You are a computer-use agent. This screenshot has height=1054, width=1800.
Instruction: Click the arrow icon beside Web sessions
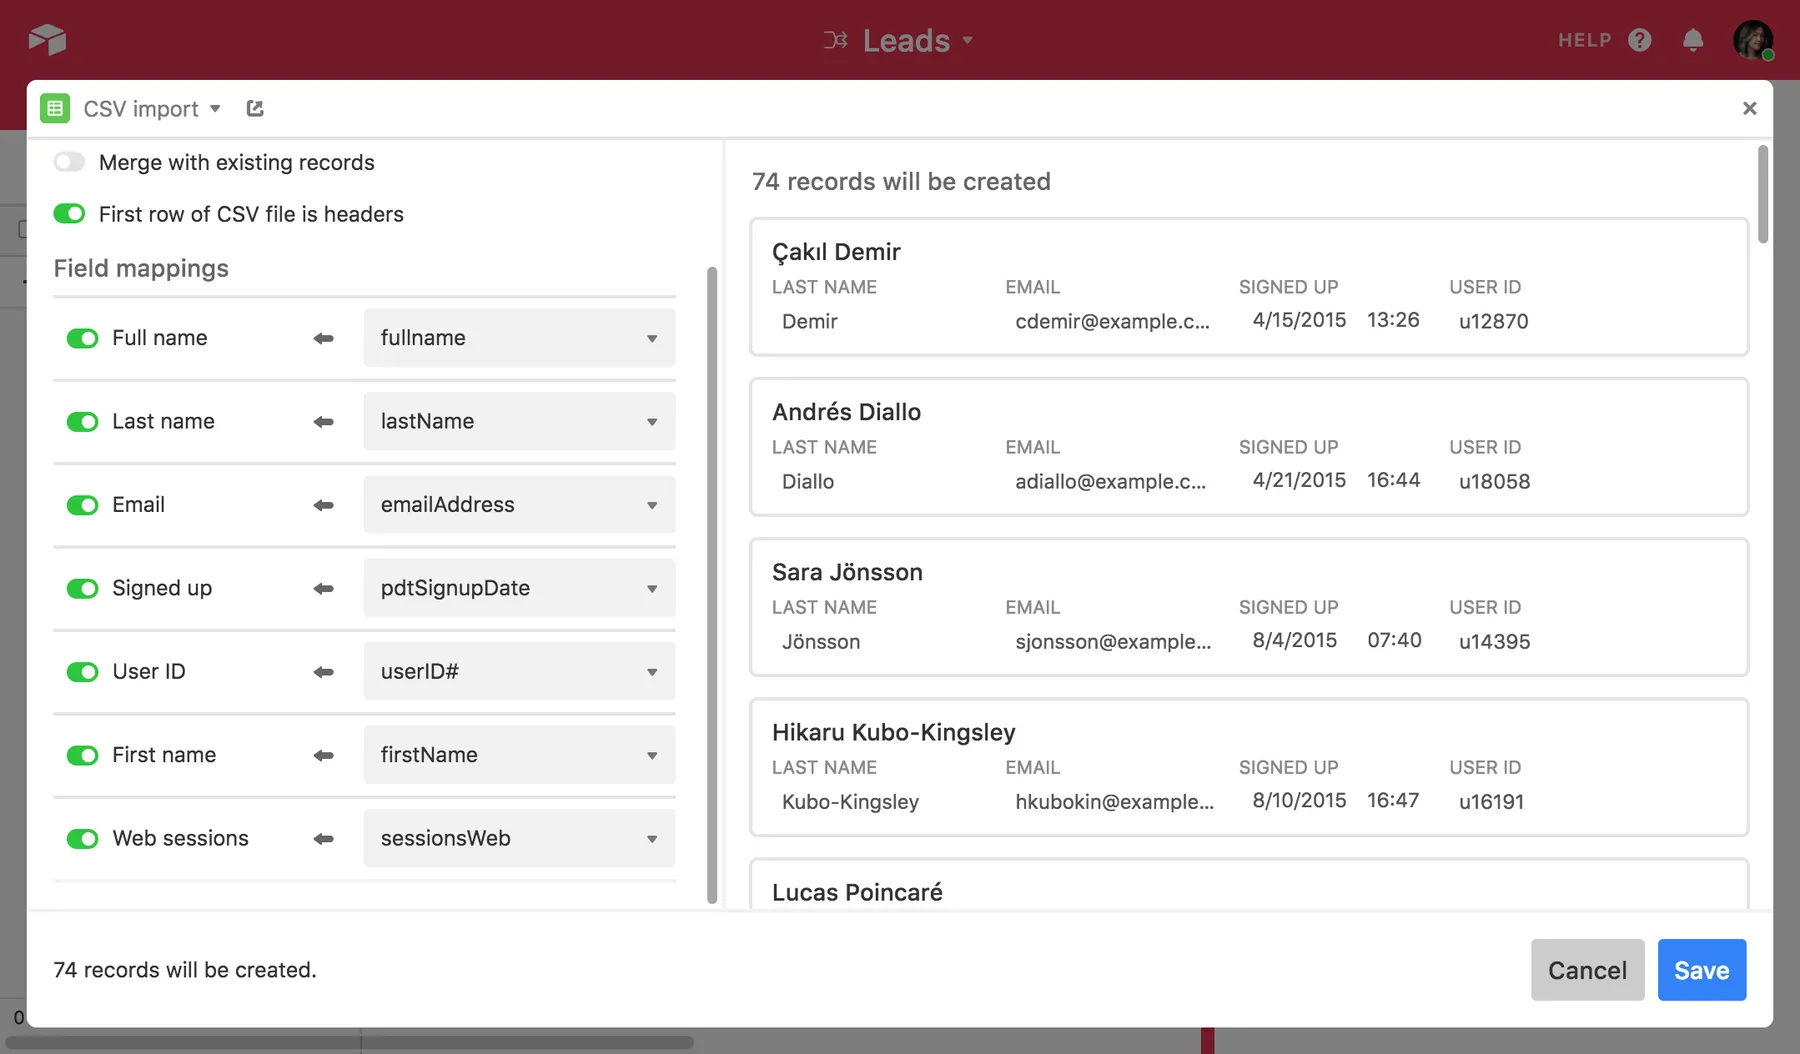[323, 839]
